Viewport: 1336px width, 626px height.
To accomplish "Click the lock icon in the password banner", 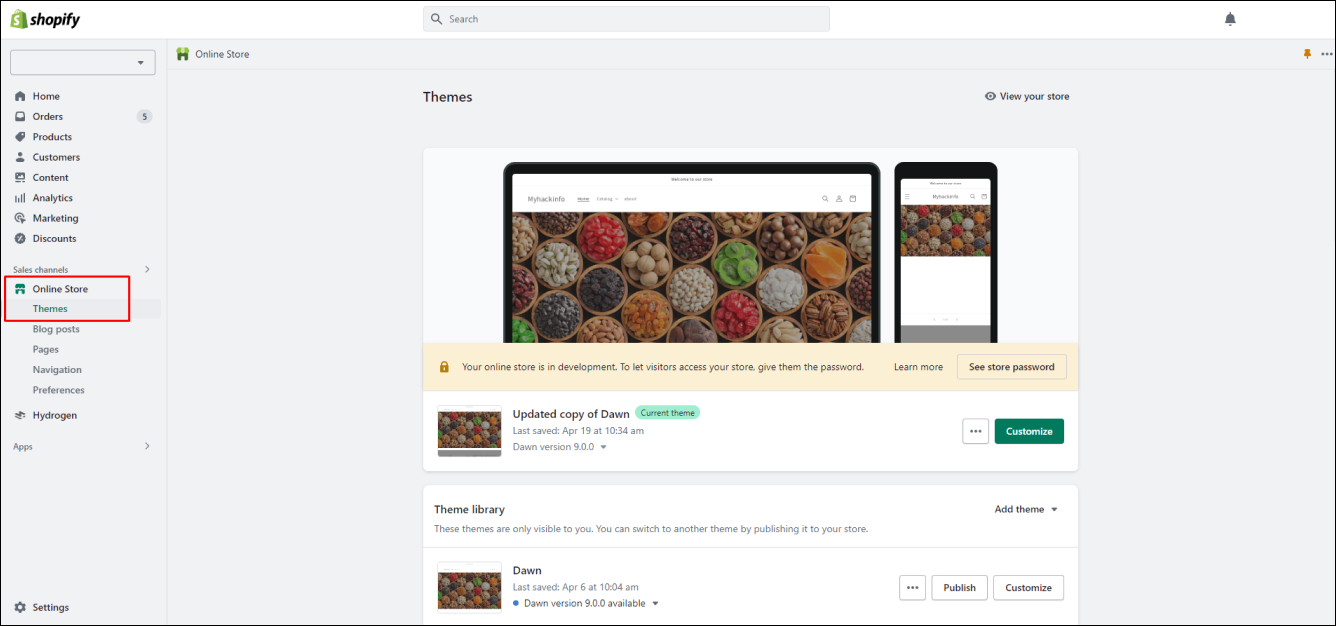I will pyautogui.click(x=444, y=367).
